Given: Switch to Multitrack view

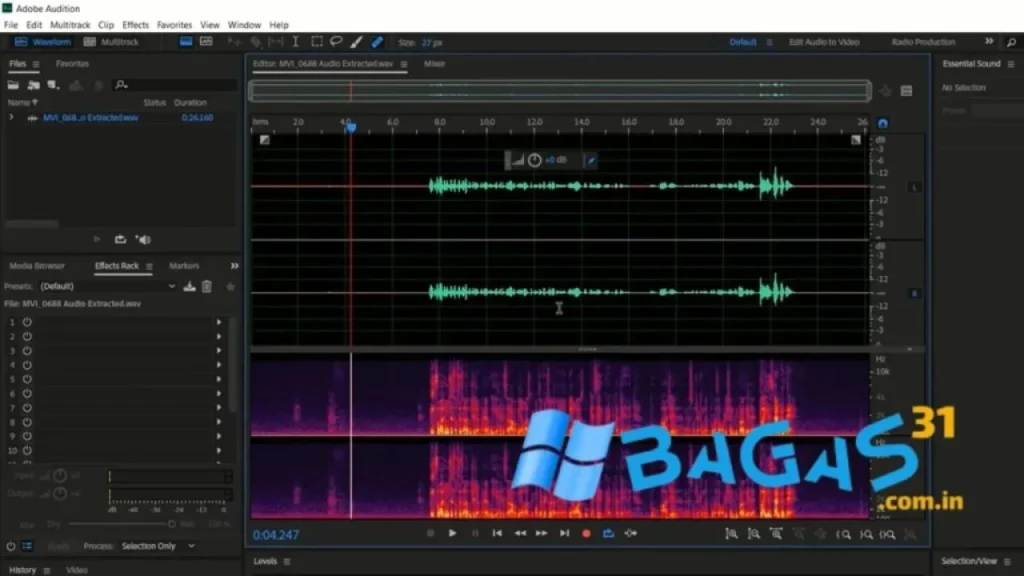Looking at the screenshot, I should click(x=112, y=42).
